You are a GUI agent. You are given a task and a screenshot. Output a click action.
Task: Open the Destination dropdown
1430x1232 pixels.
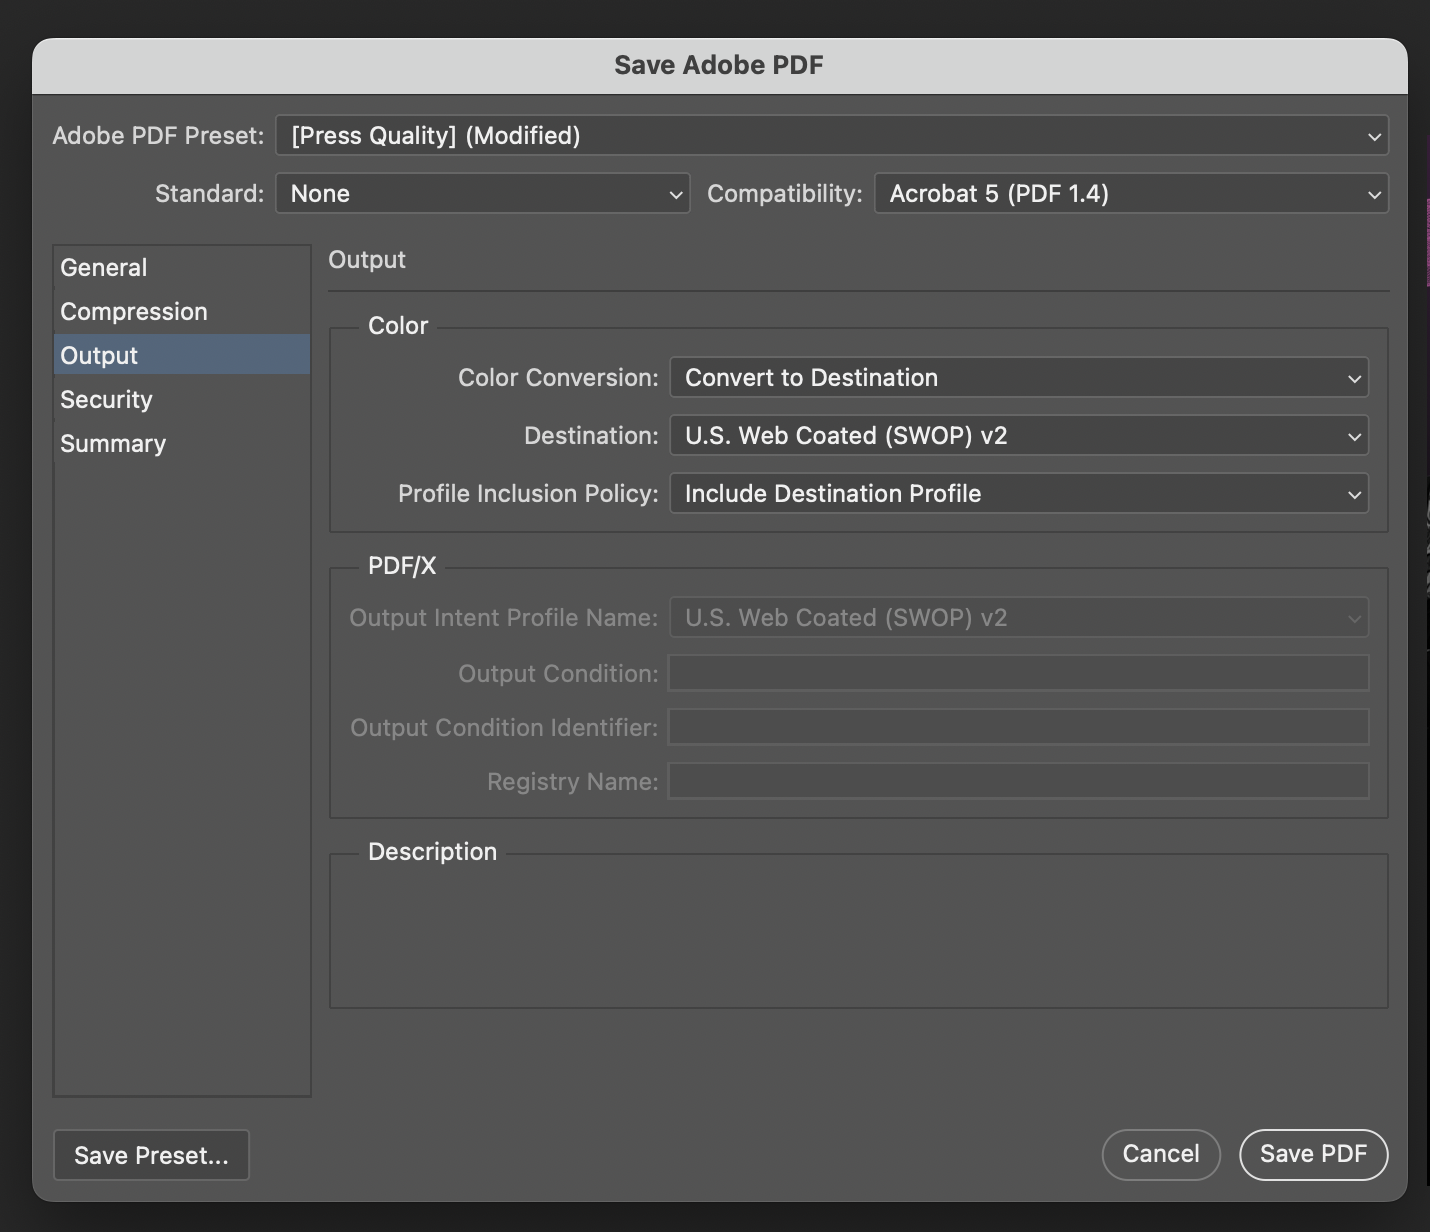tap(1018, 435)
